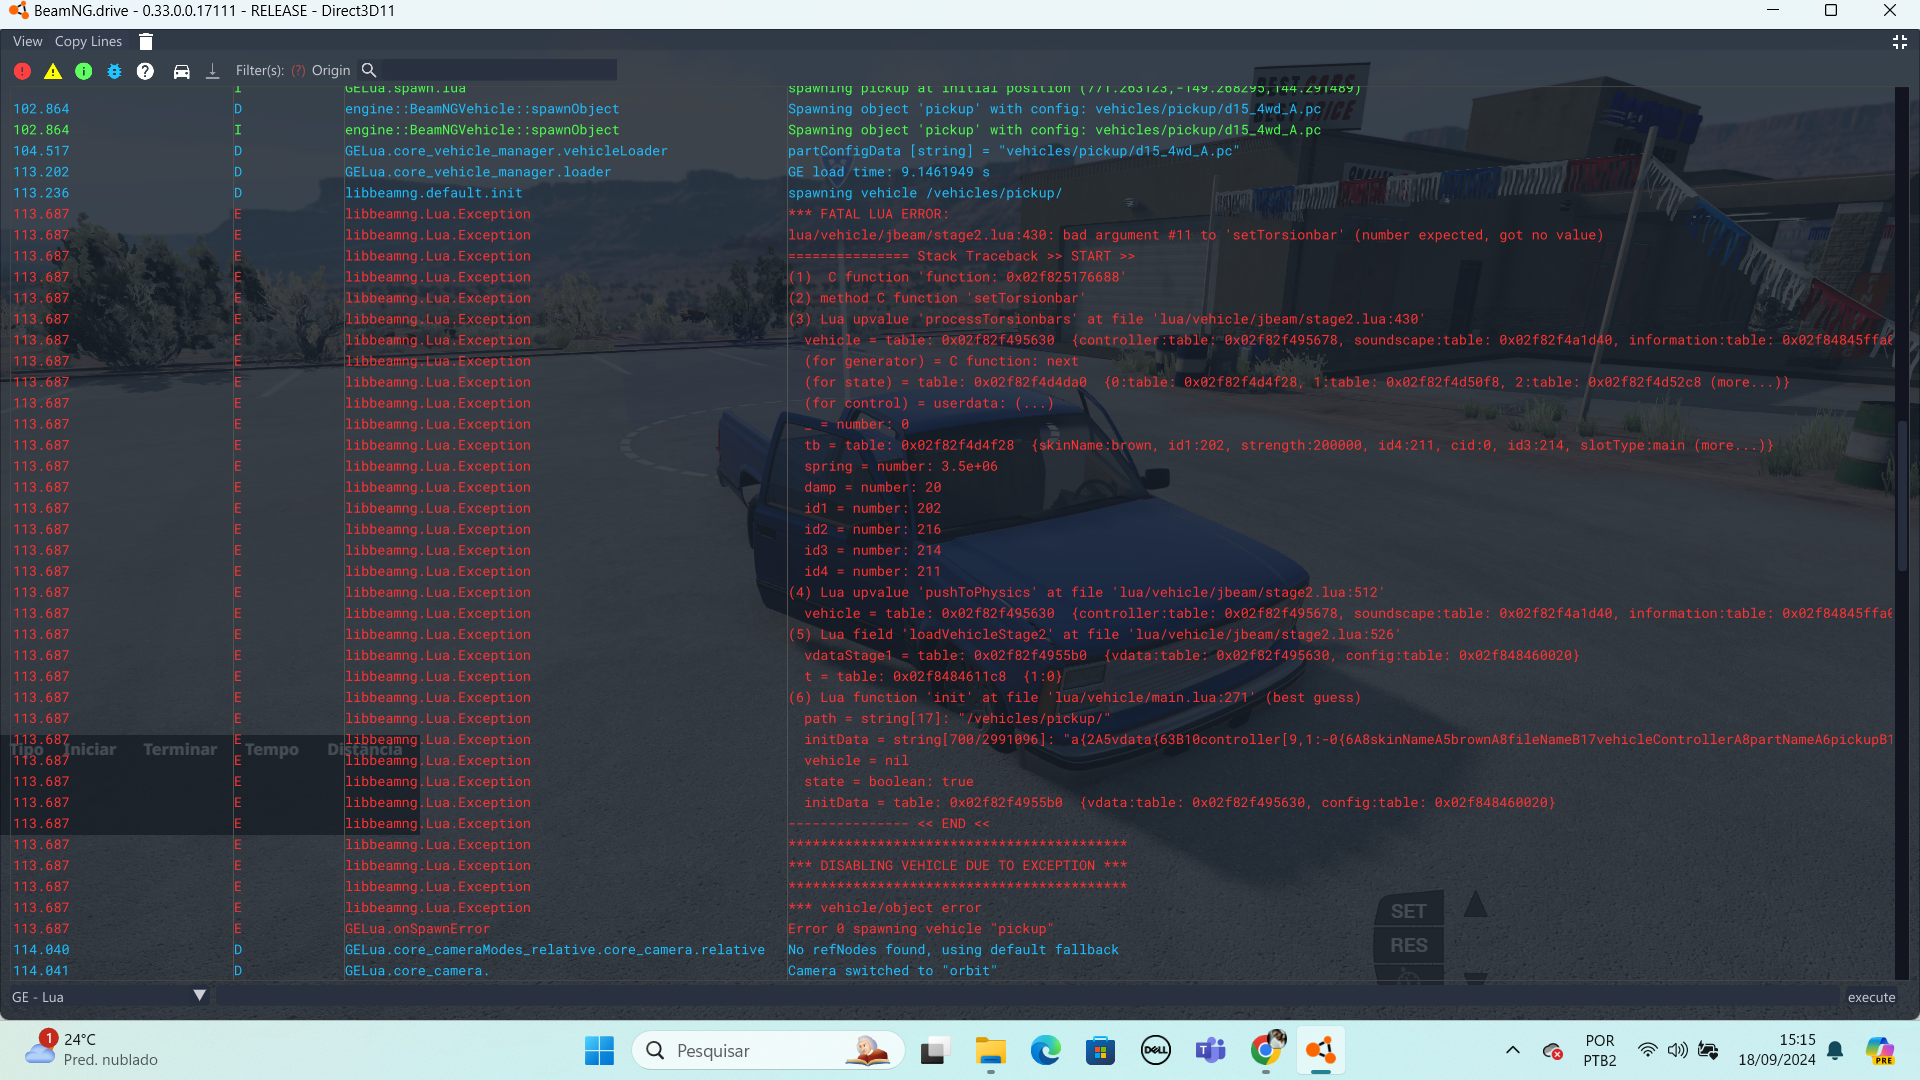The width and height of the screenshot is (1920, 1080).
Task: Click the filter text input field
Action: [498, 70]
